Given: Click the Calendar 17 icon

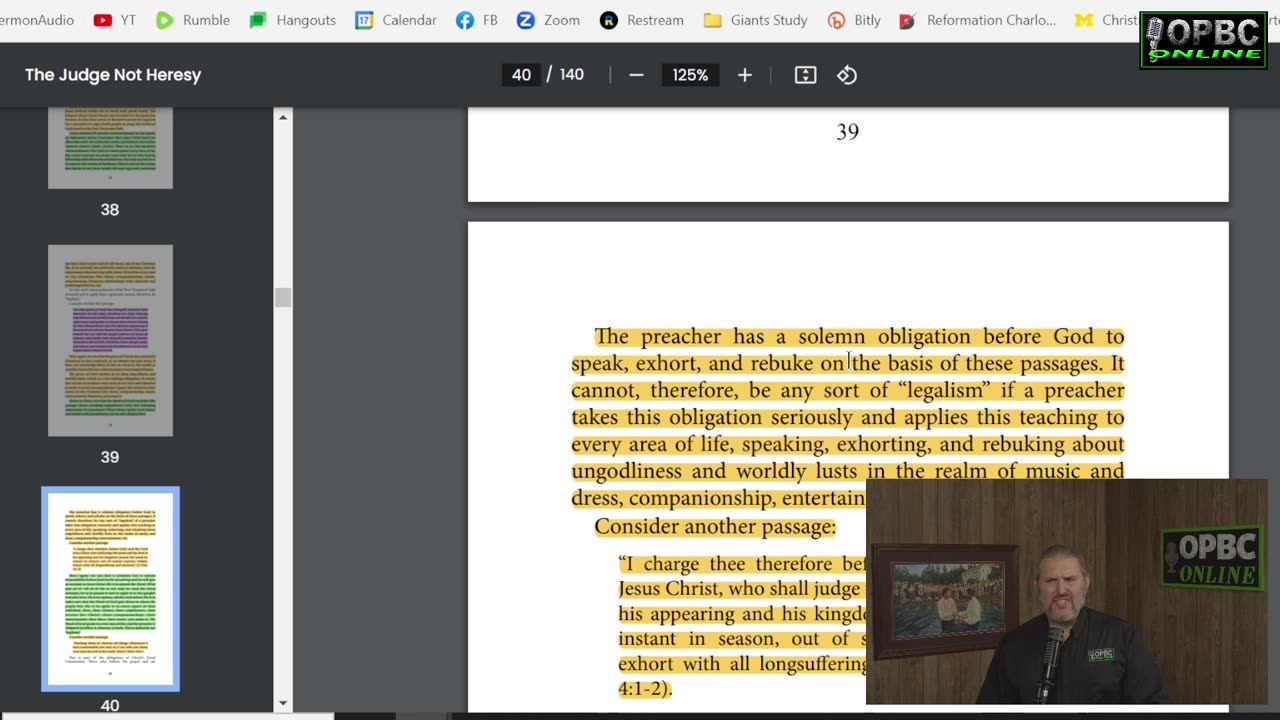Looking at the screenshot, I should click(364, 20).
